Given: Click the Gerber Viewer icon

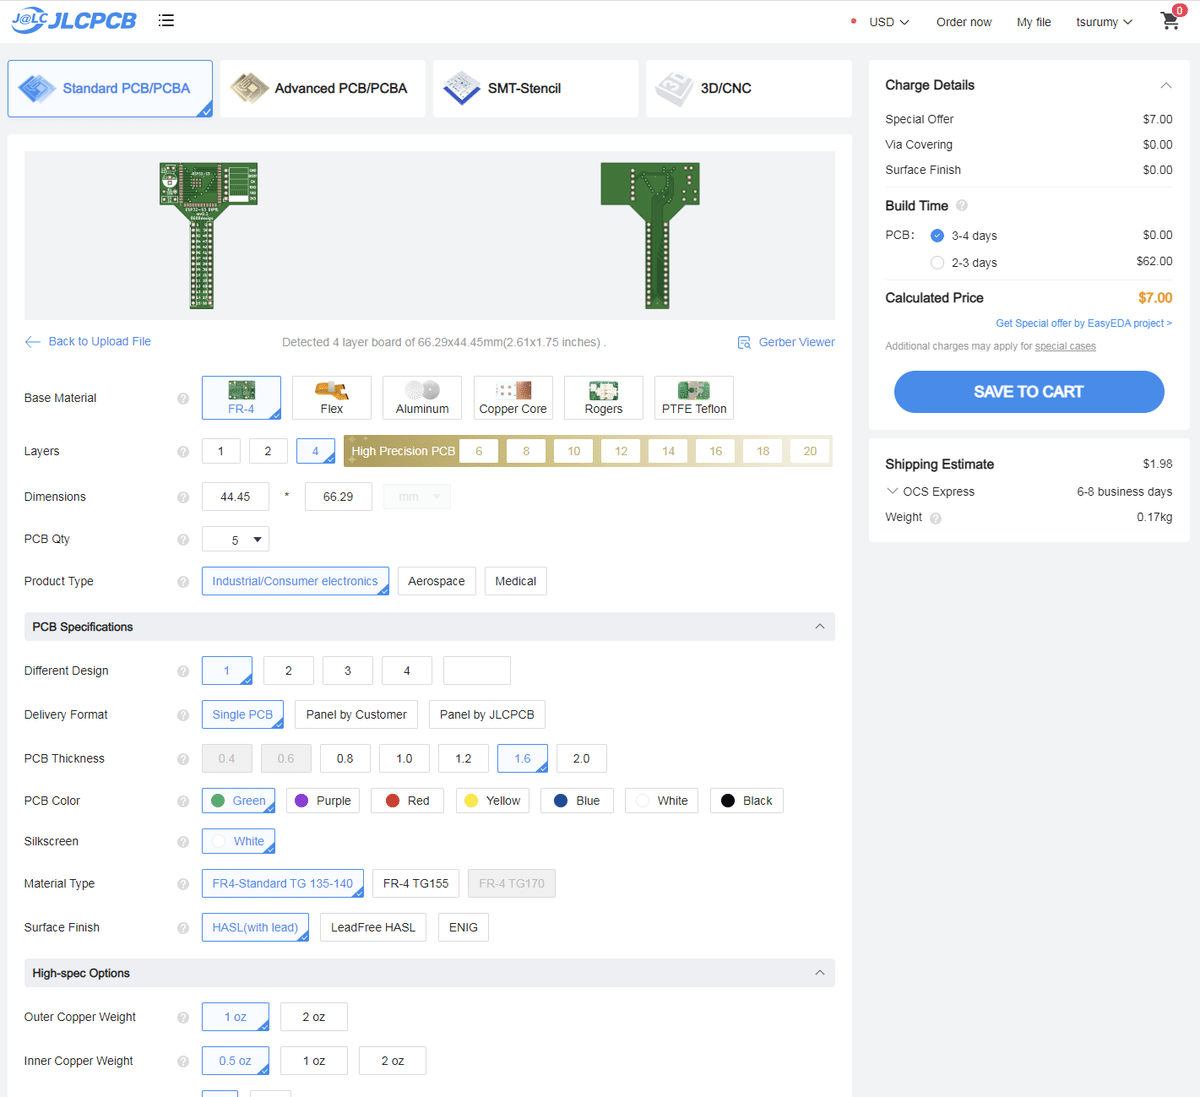Looking at the screenshot, I should pyautogui.click(x=744, y=342).
